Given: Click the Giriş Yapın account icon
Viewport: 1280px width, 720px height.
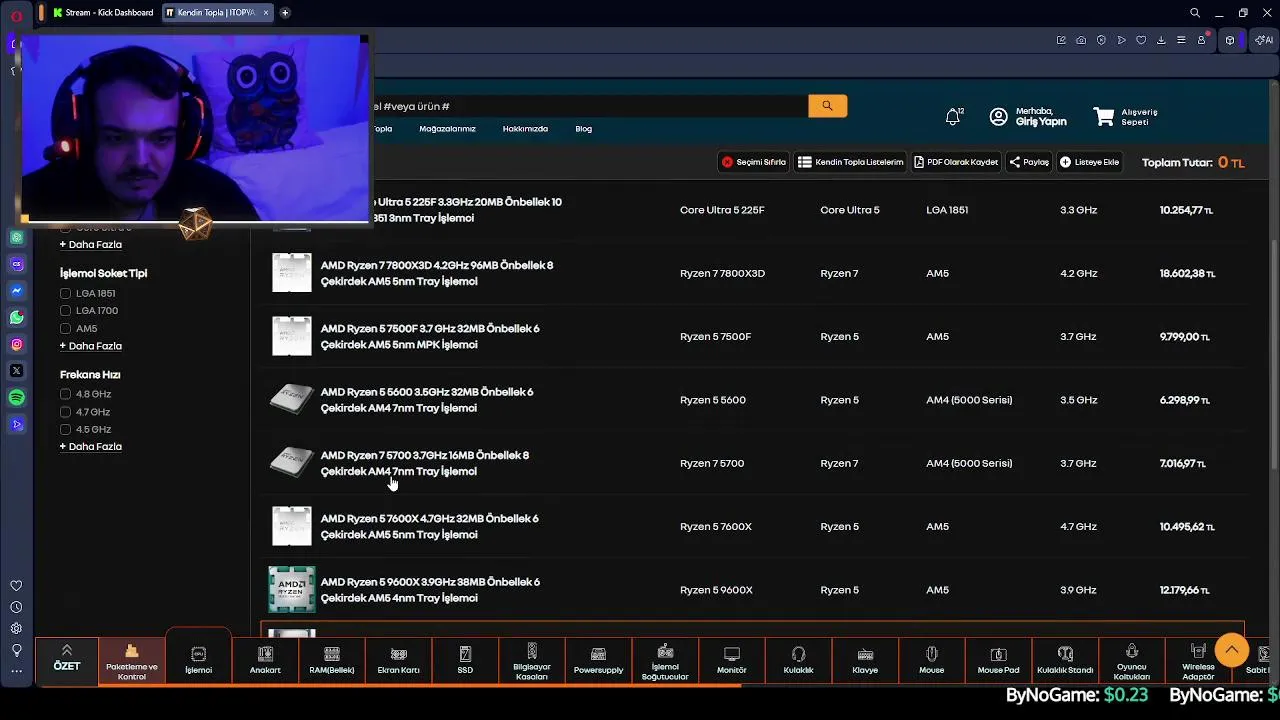Looking at the screenshot, I should pos(998,117).
